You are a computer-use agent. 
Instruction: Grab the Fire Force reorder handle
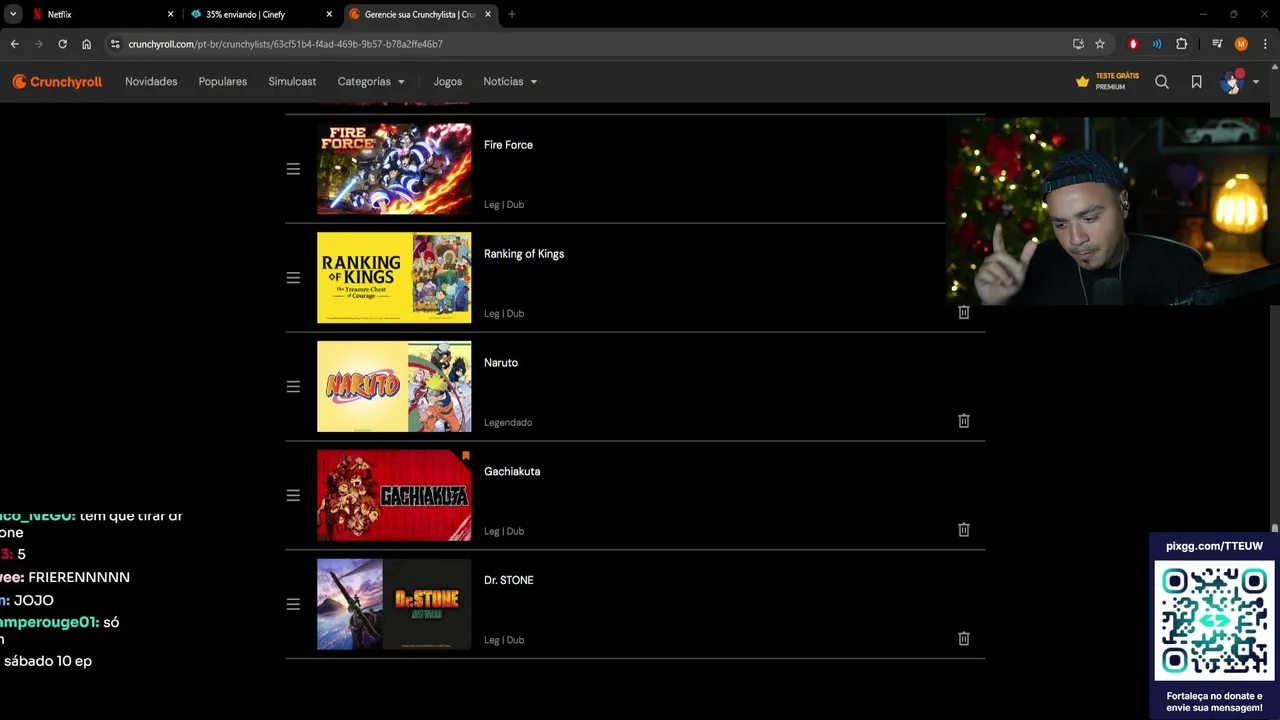click(x=293, y=169)
